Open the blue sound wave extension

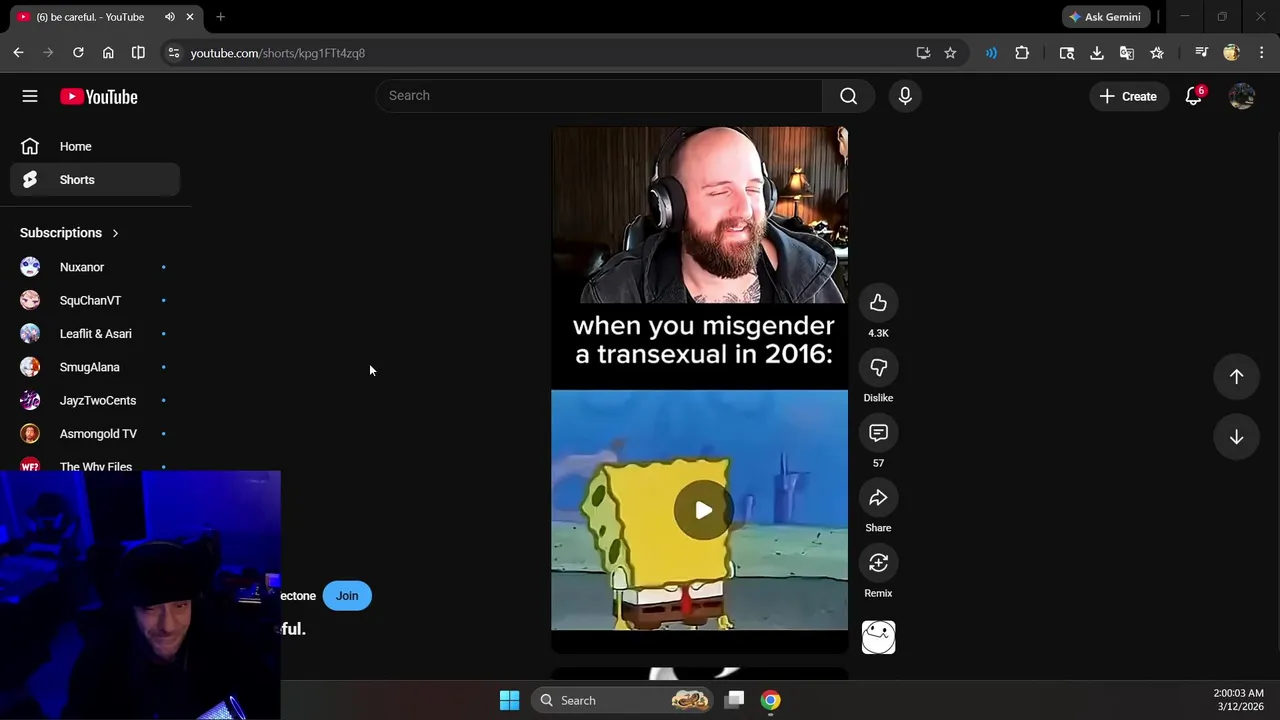(x=991, y=53)
